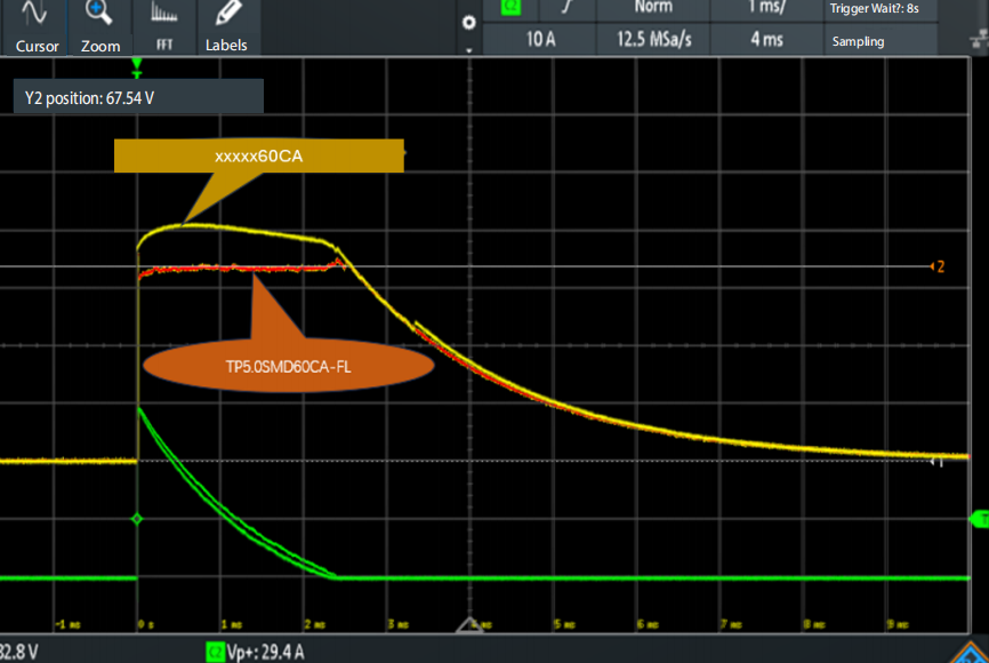Activate the Zoom tool
This screenshot has height=663, width=989.
(x=100, y=27)
